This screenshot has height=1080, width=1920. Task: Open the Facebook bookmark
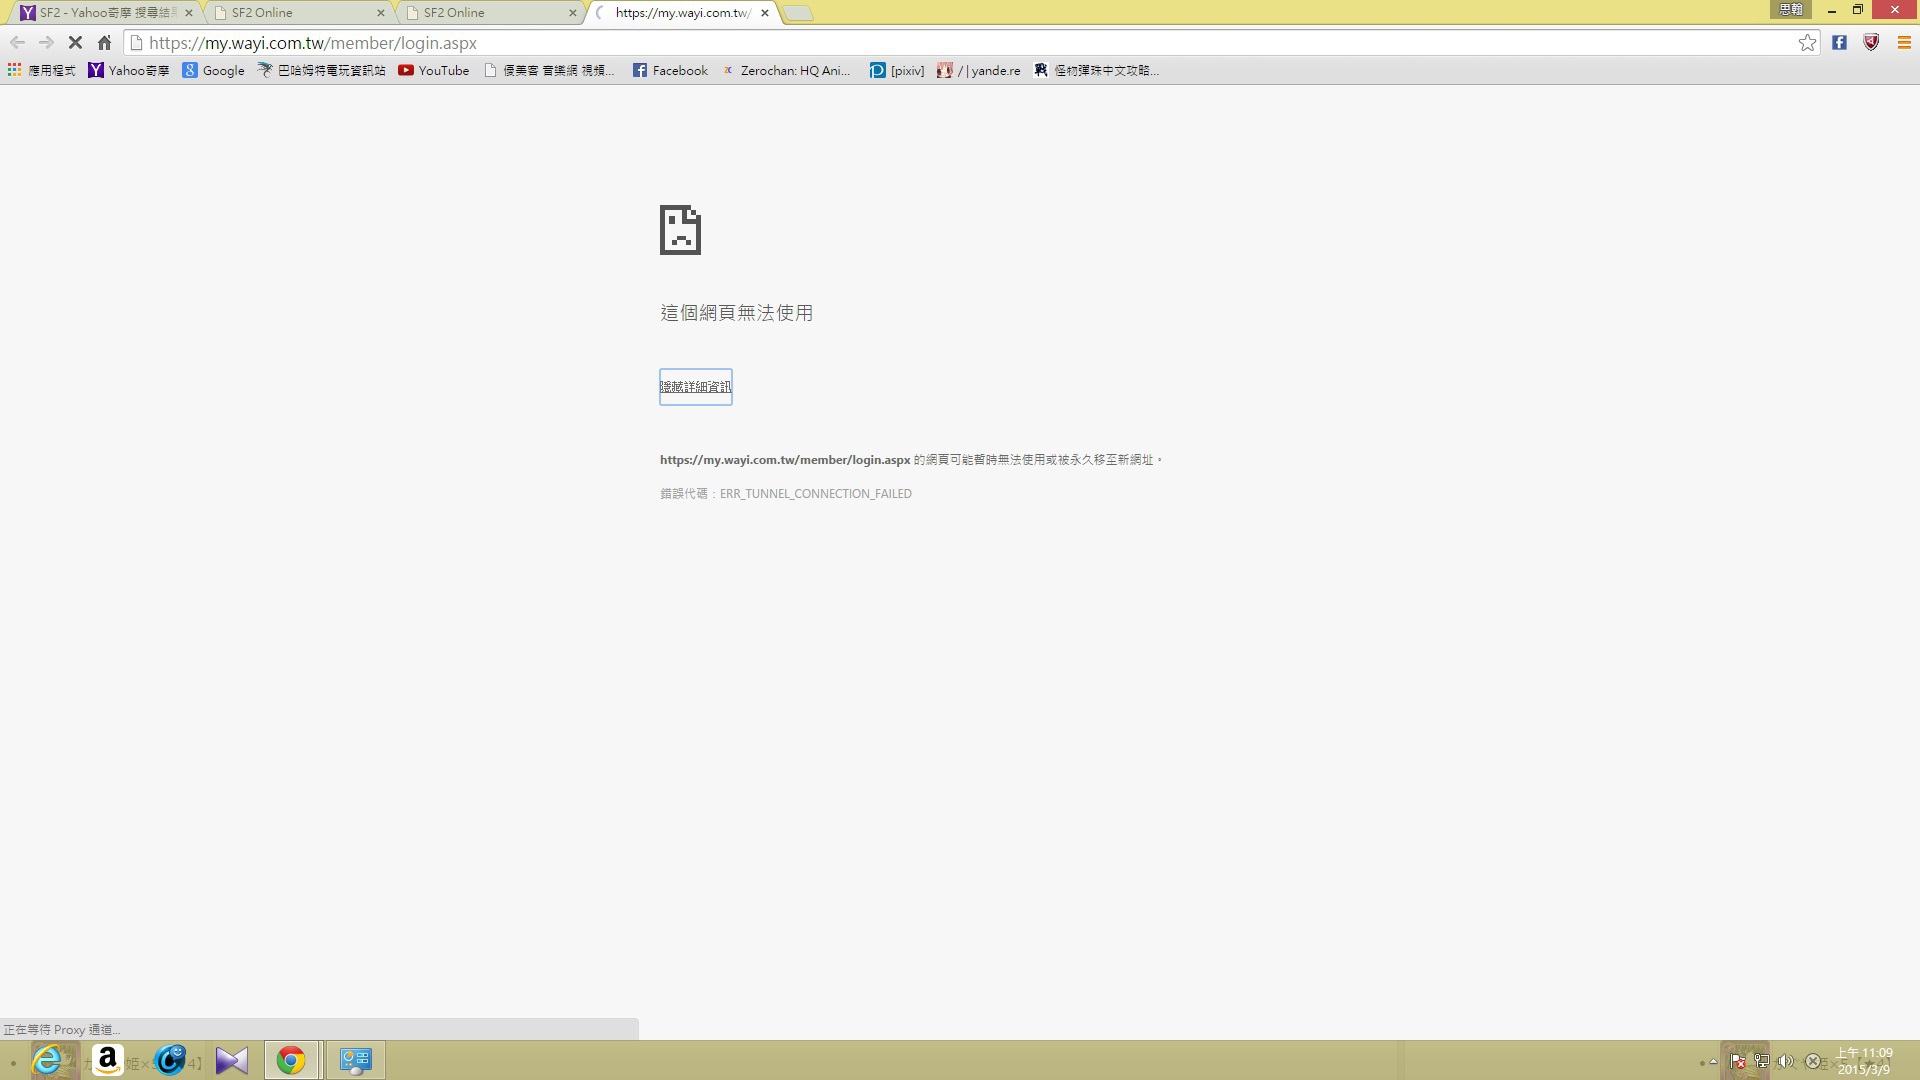(x=669, y=70)
